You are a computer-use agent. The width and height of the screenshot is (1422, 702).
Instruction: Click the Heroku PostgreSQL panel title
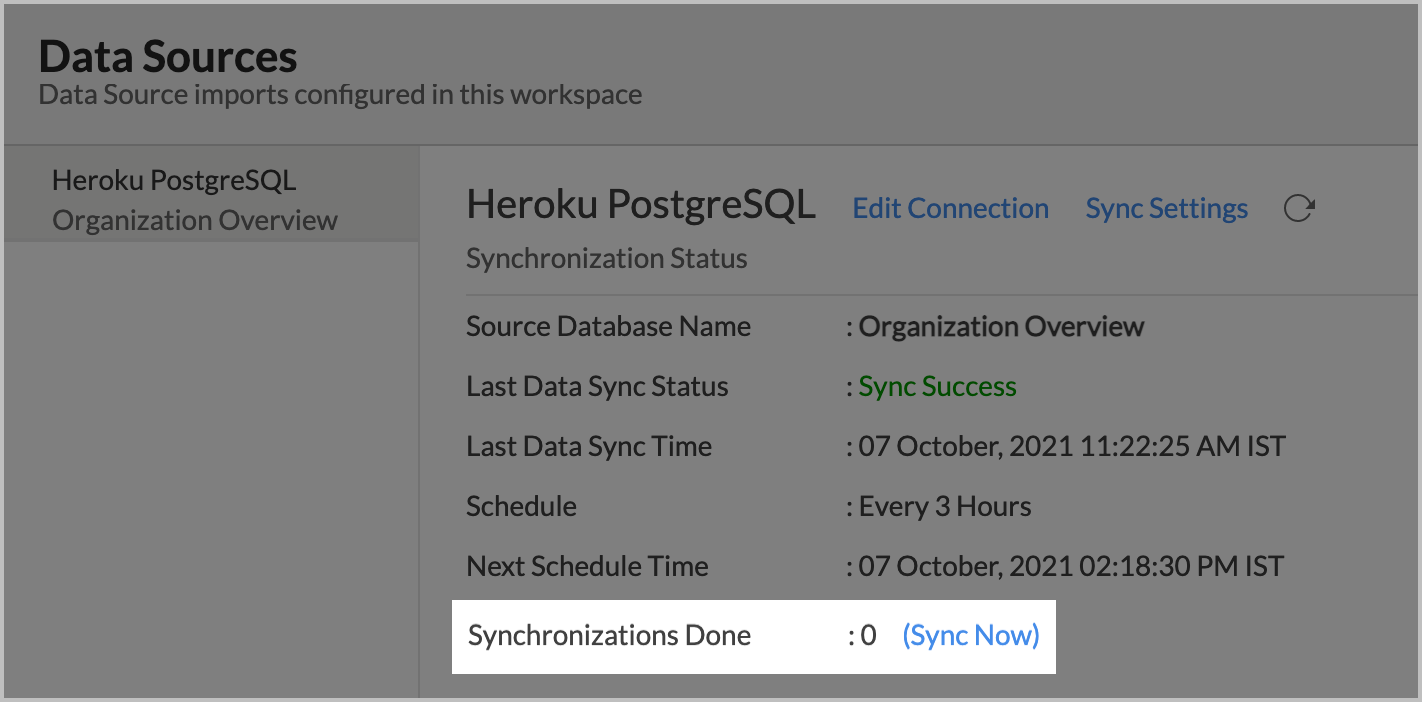641,205
